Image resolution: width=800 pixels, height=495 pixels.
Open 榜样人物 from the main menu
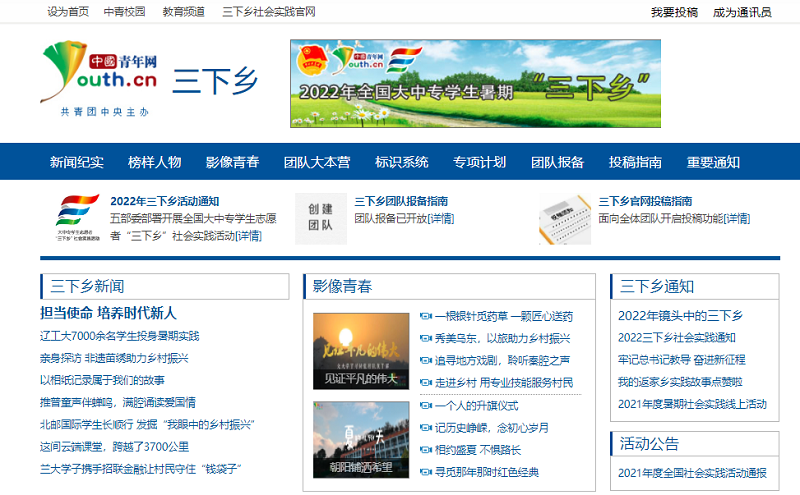pos(155,162)
